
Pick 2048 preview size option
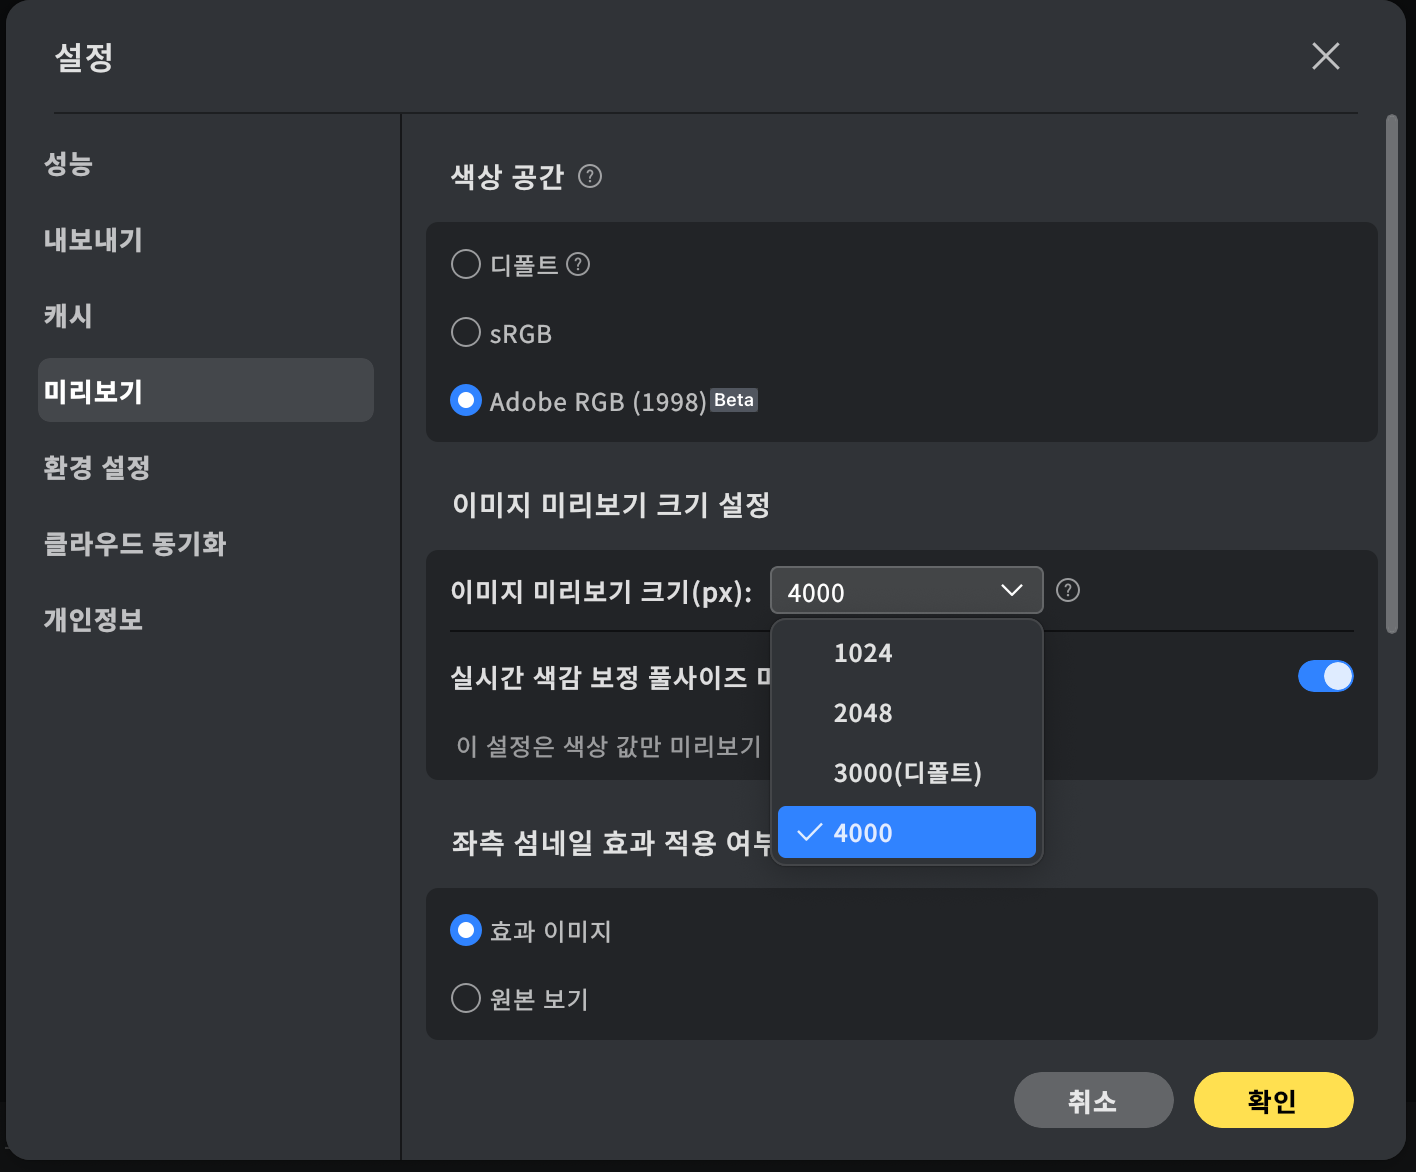[x=863, y=713]
